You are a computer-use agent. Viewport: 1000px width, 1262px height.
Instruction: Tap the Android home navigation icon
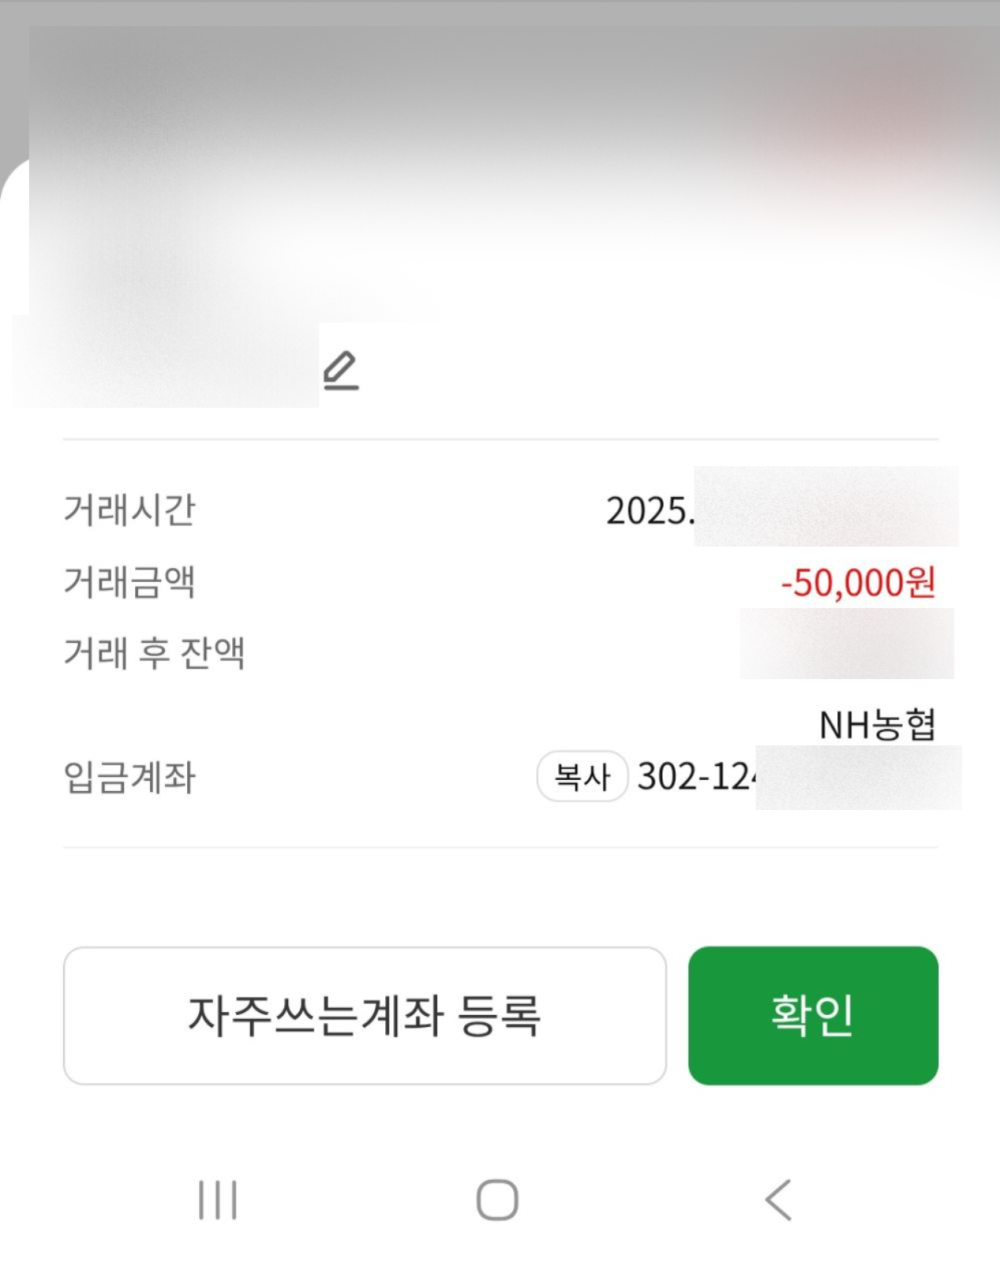pos(497,1199)
